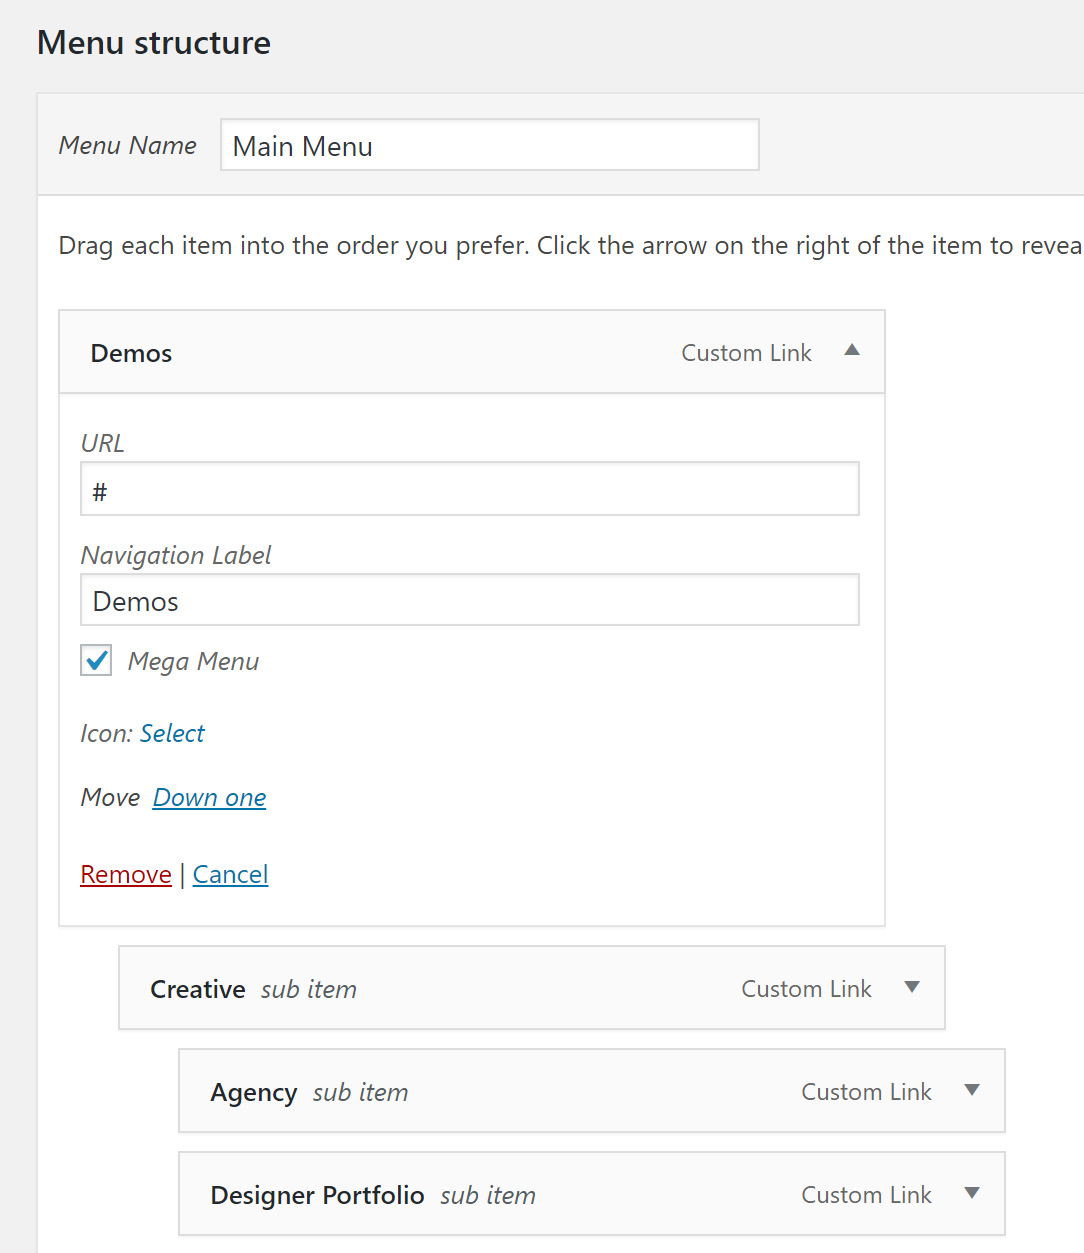Collapse the Demos menu item arrow
This screenshot has height=1253, width=1084.
pos(852,351)
